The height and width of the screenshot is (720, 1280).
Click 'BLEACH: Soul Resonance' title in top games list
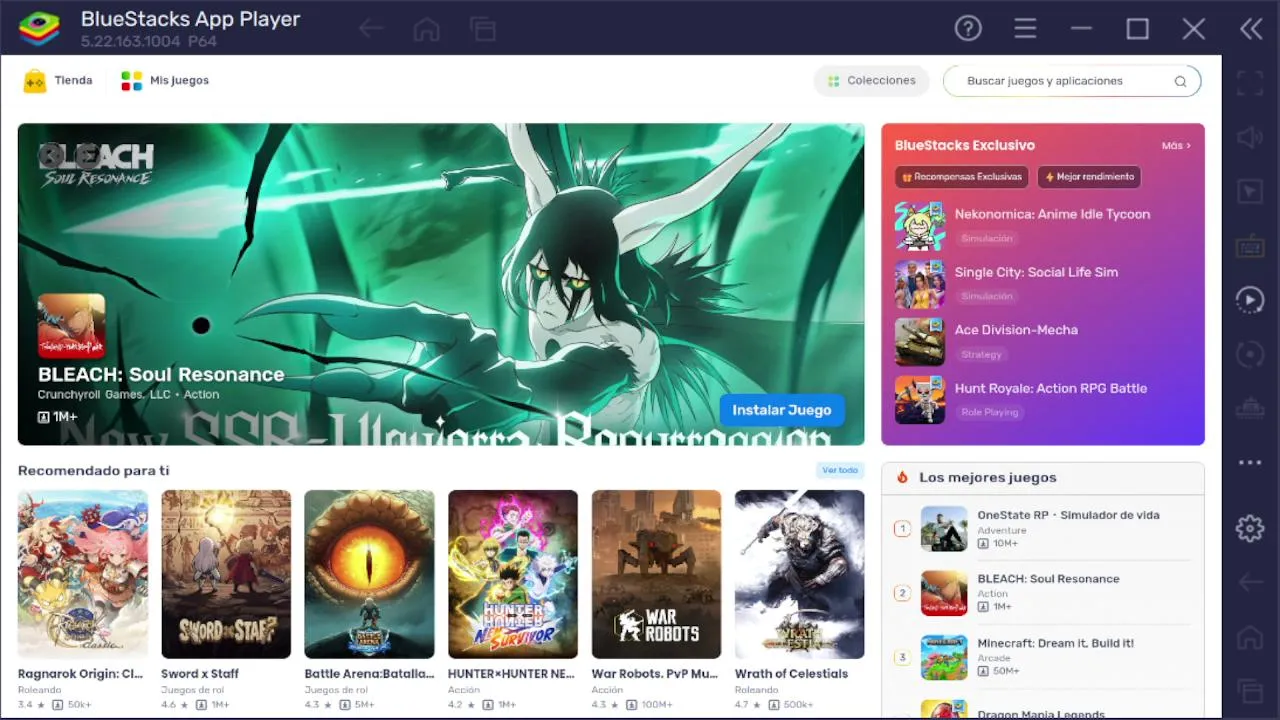(x=1048, y=579)
